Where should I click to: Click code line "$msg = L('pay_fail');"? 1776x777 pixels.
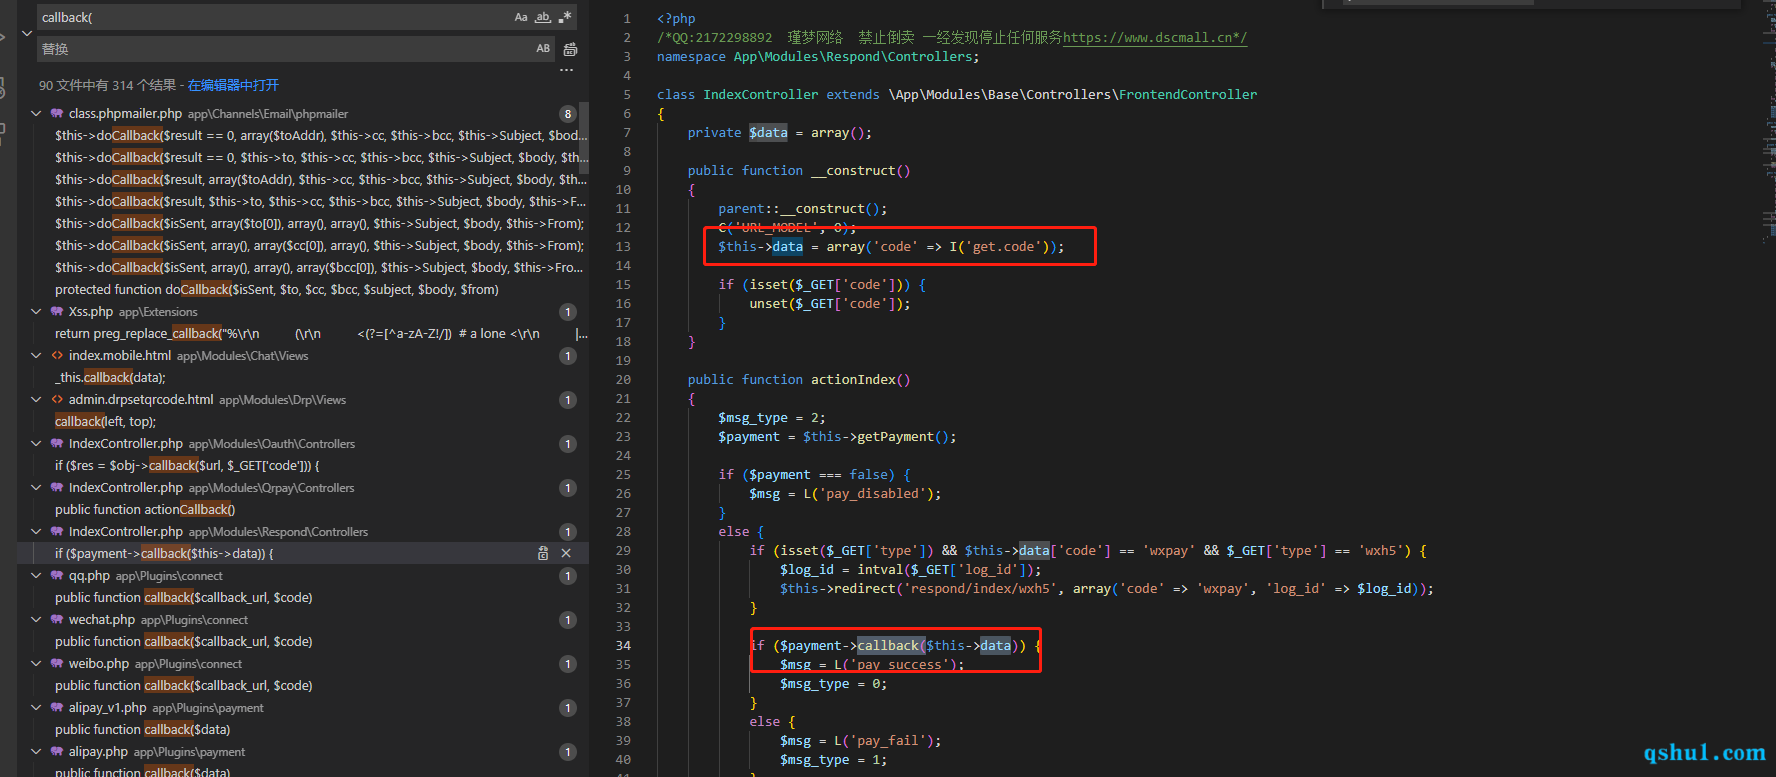861,741
